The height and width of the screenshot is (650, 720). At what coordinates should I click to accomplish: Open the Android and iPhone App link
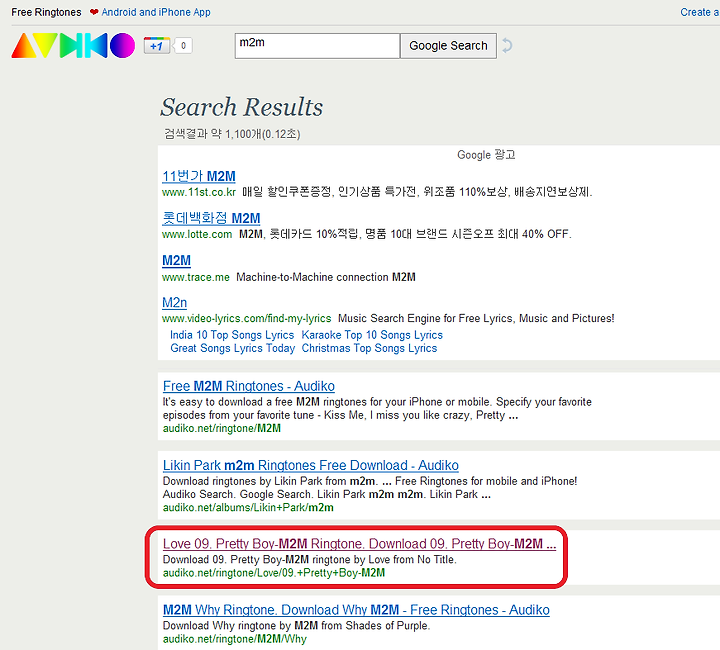click(x=156, y=12)
